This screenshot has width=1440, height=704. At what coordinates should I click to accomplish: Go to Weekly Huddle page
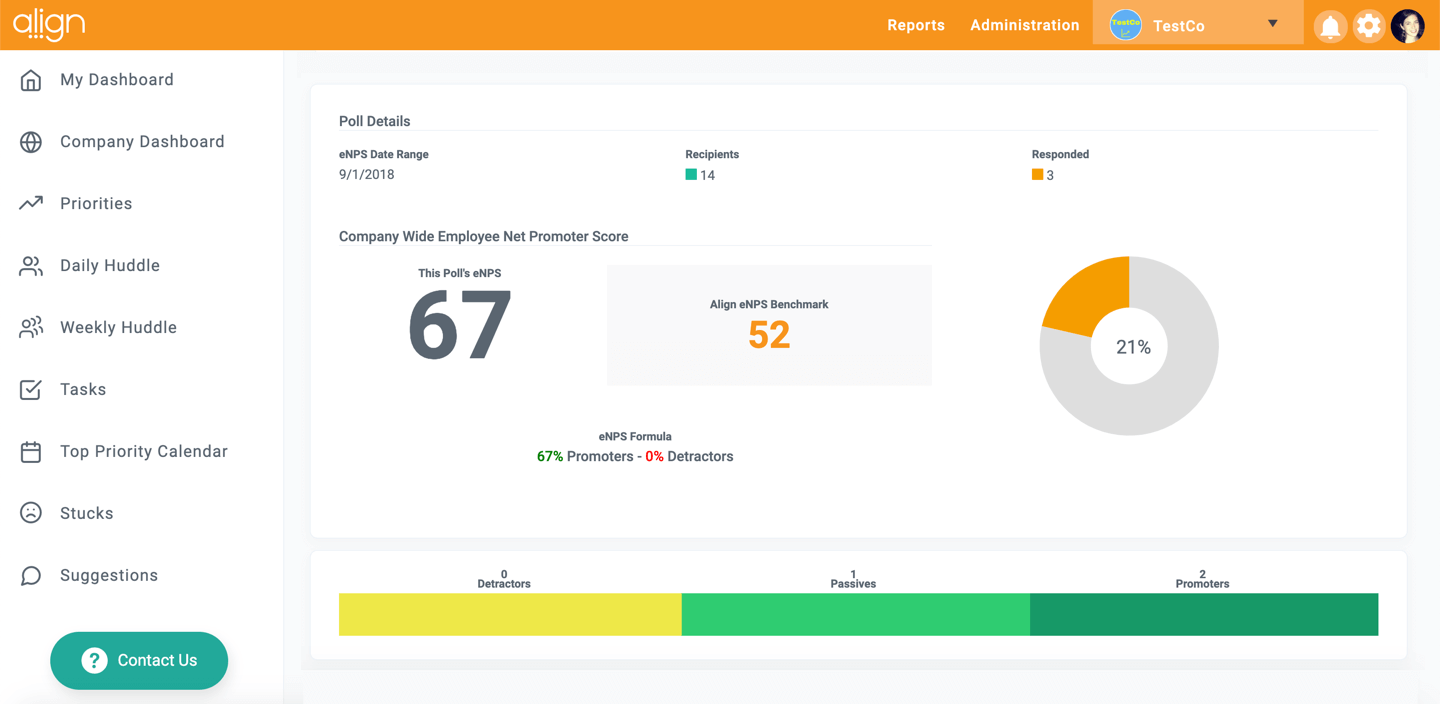tap(118, 328)
